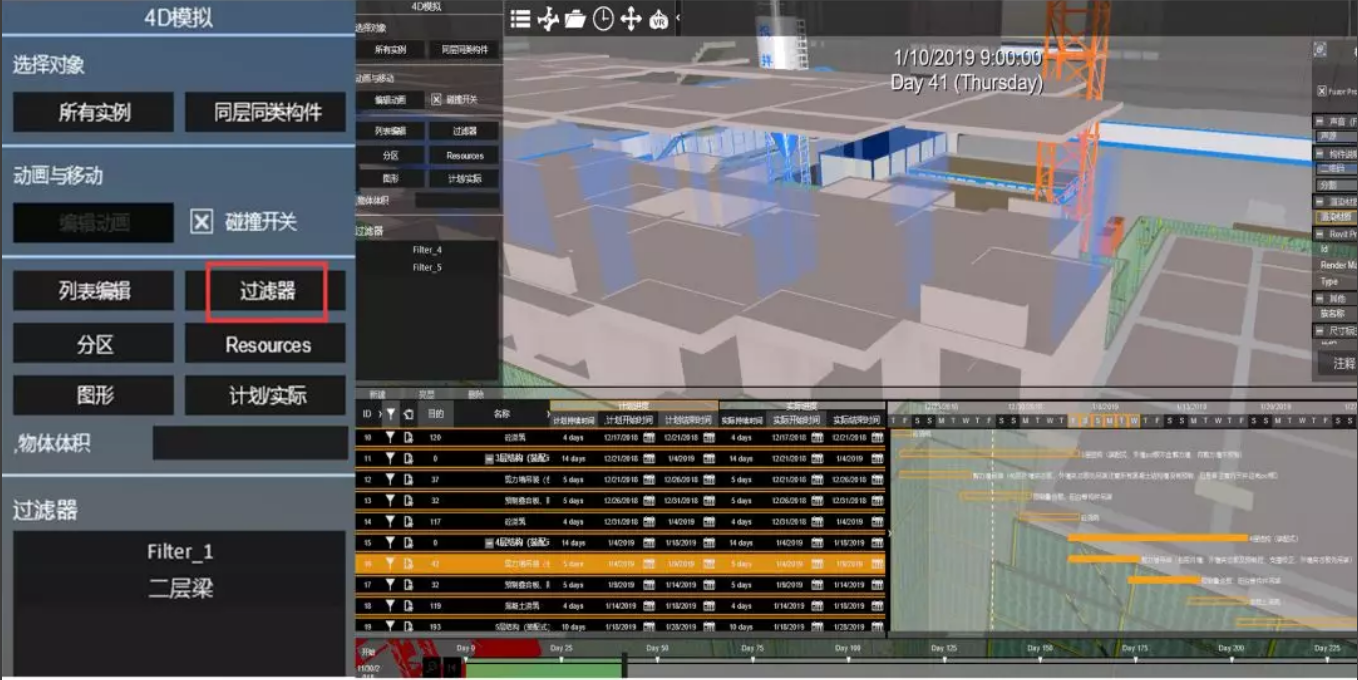The height and width of the screenshot is (680, 1358).
Task: Toggle 碰撞开关 checkbox in small 4D panel
Action: point(436,99)
